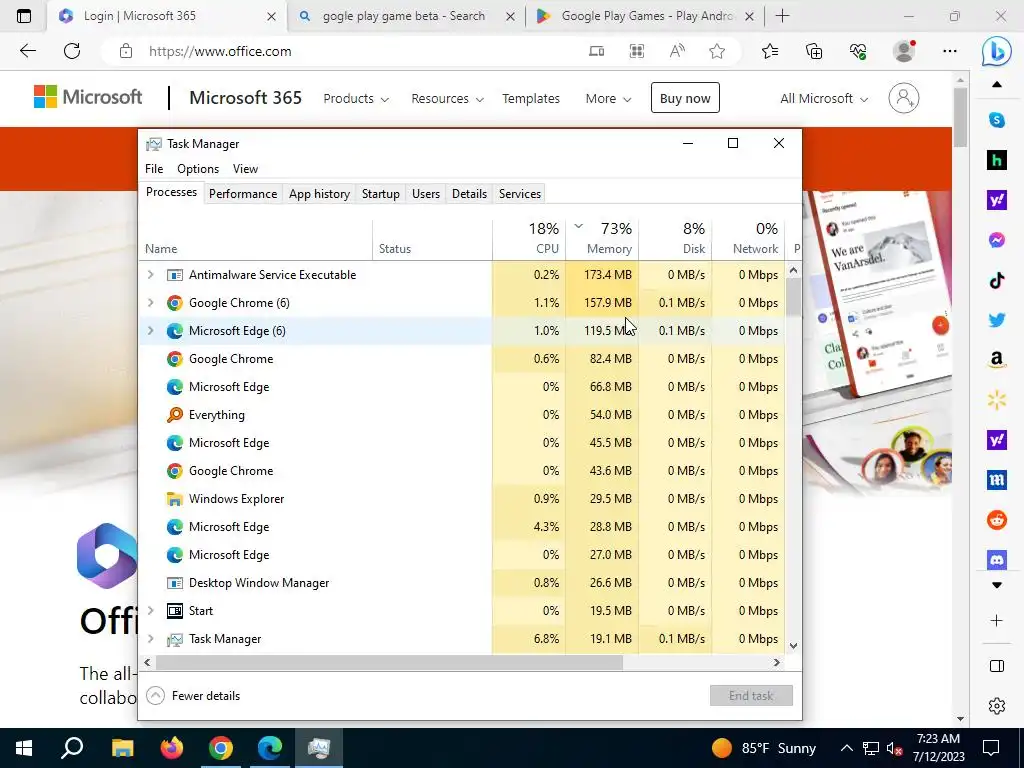Click the Buy now button
This screenshot has height=768, width=1024.
point(685,98)
